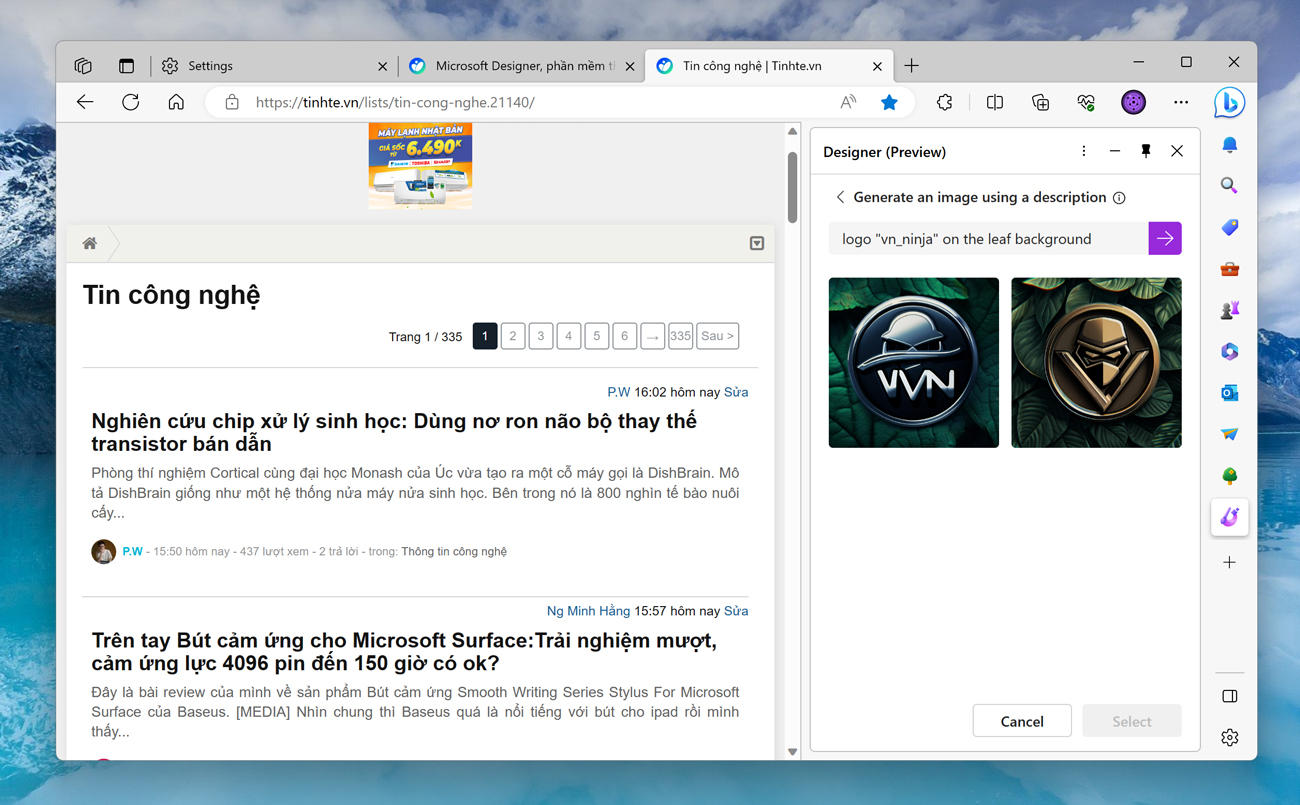This screenshot has height=805, width=1300.
Task: Expand page jump arrow in pagination
Action: click(x=652, y=336)
